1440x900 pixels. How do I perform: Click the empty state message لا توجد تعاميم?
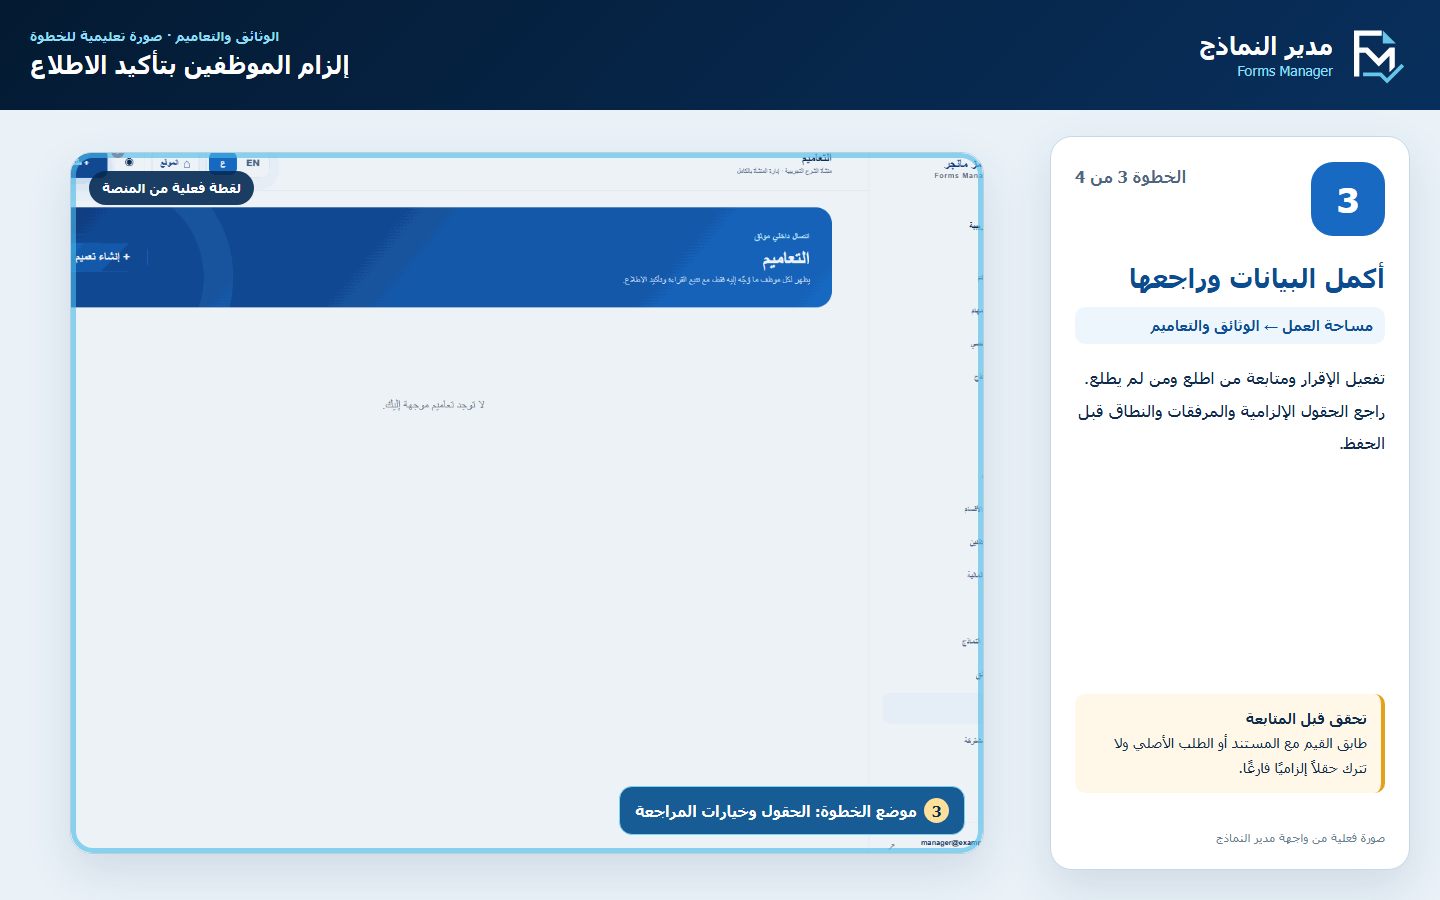tap(434, 405)
